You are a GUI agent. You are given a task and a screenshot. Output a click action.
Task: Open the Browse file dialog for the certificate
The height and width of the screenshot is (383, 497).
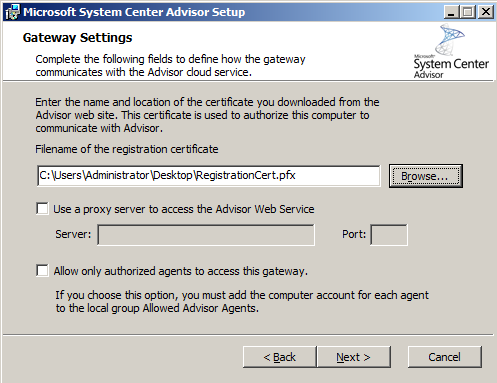click(x=425, y=176)
